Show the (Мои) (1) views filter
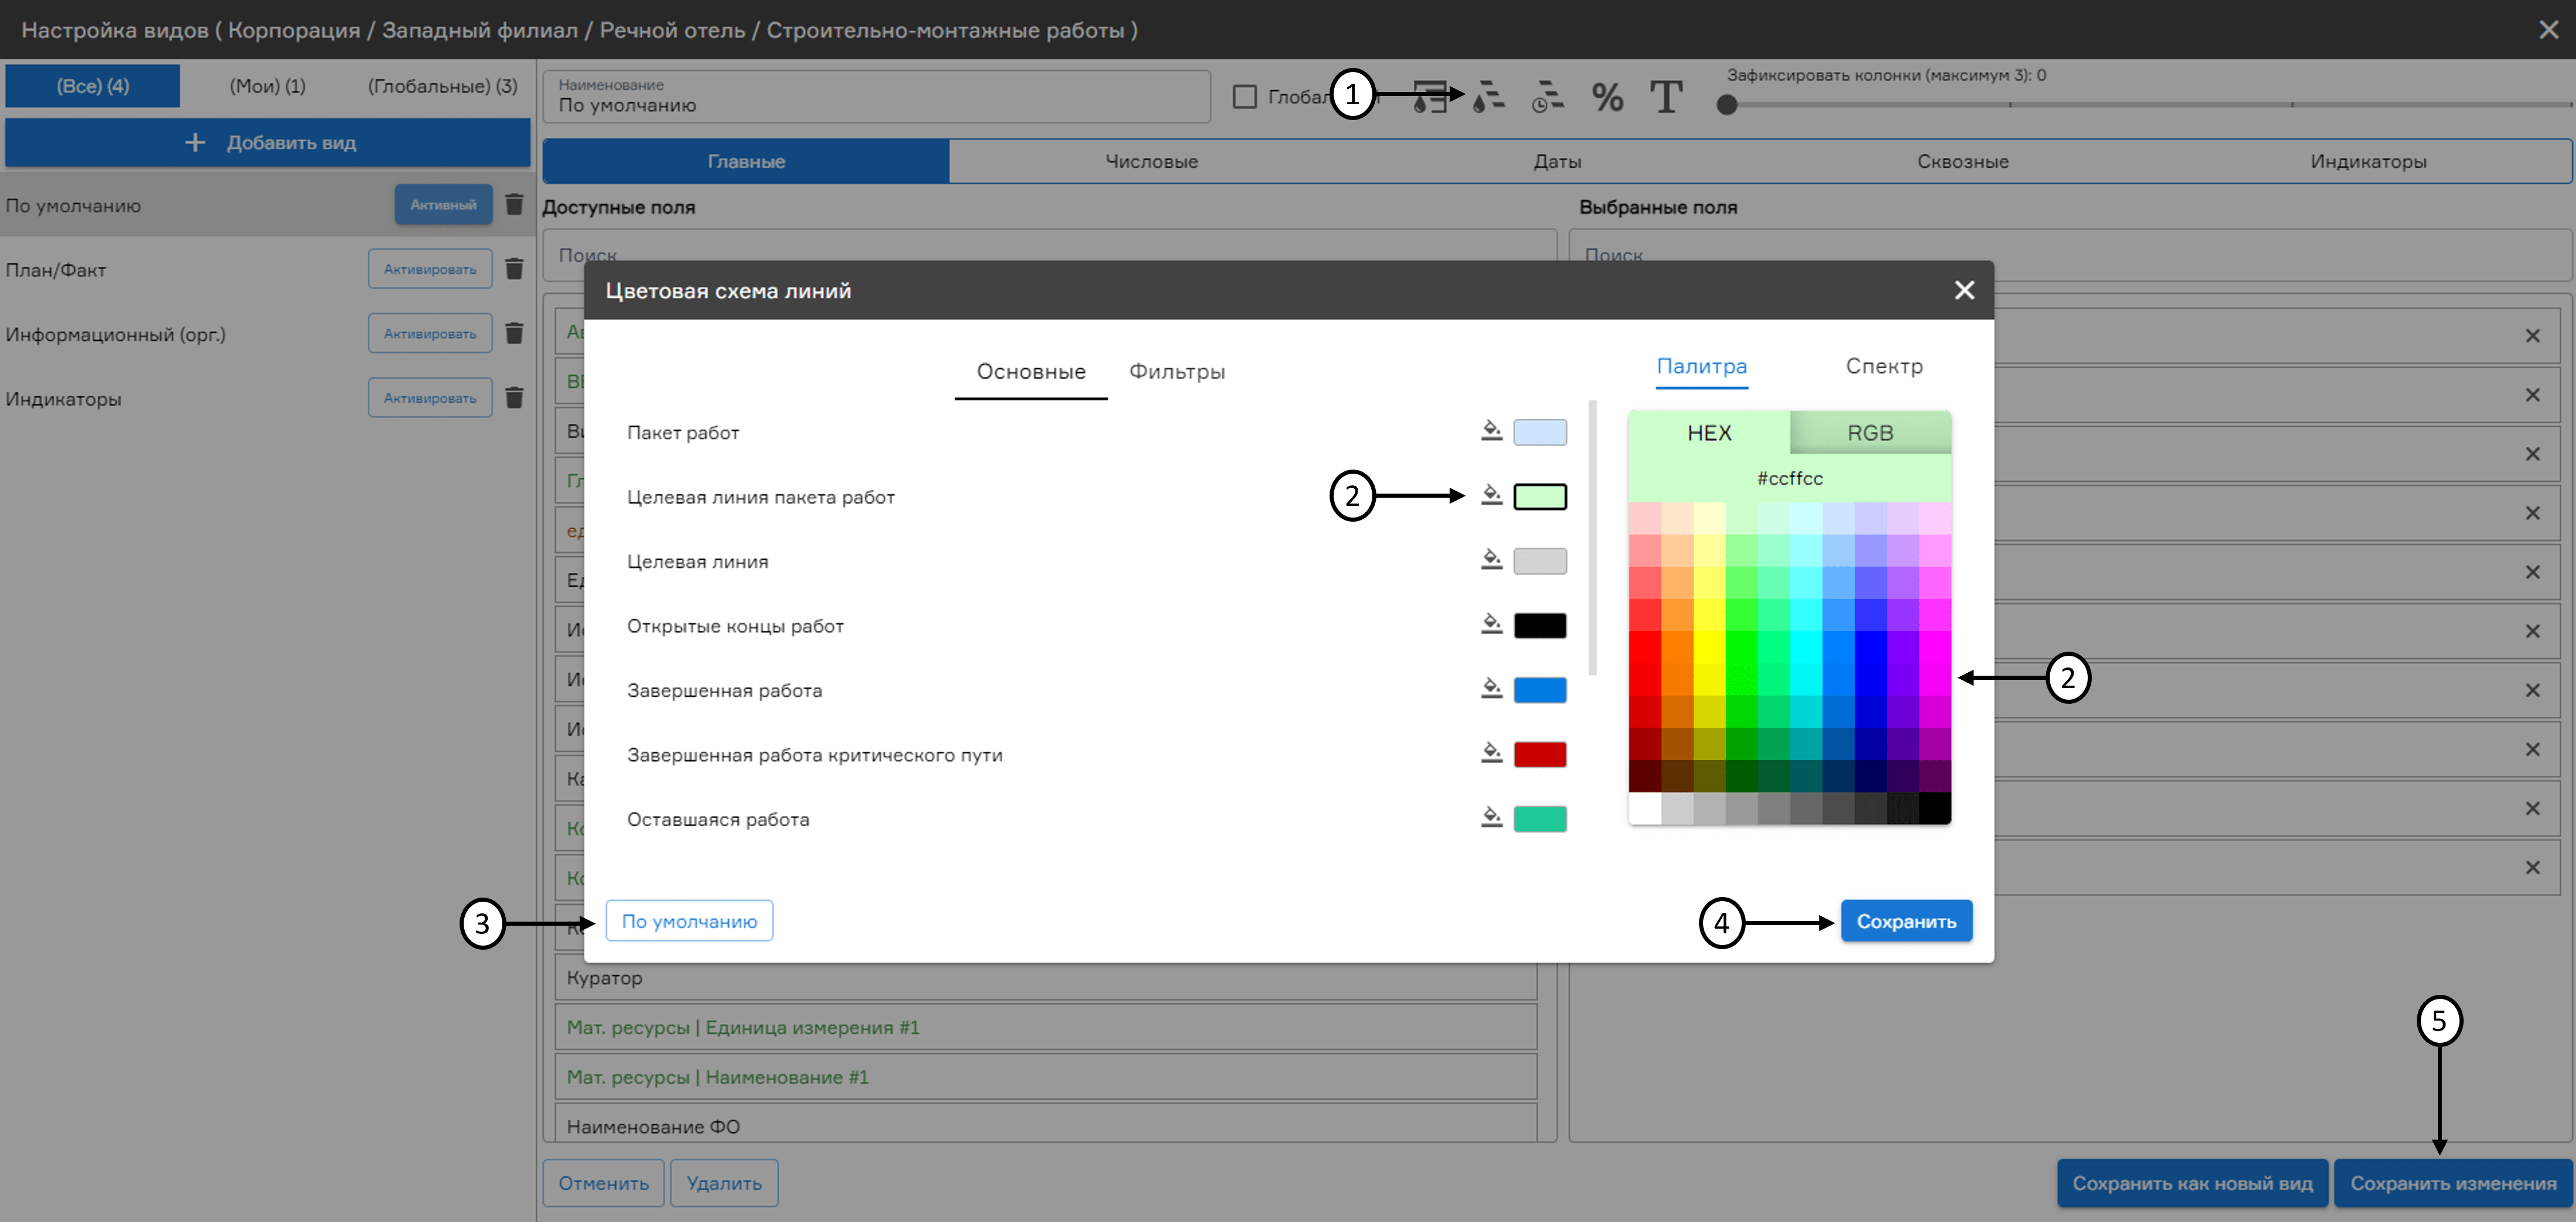The width and height of the screenshot is (2576, 1222). coord(268,86)
